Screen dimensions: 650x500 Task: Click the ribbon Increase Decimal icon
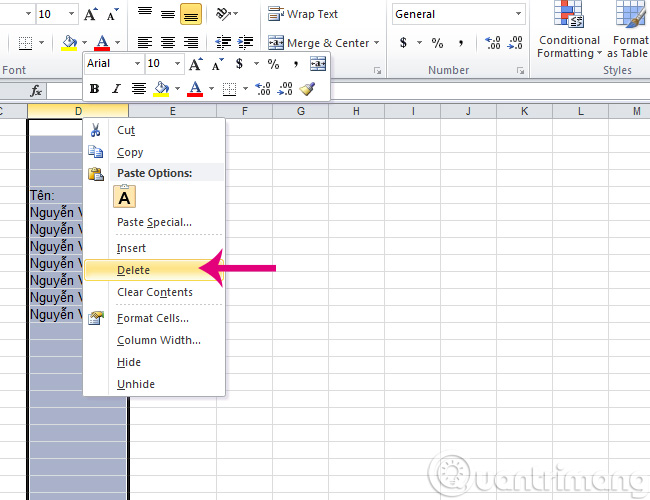(x=492, y=43)
